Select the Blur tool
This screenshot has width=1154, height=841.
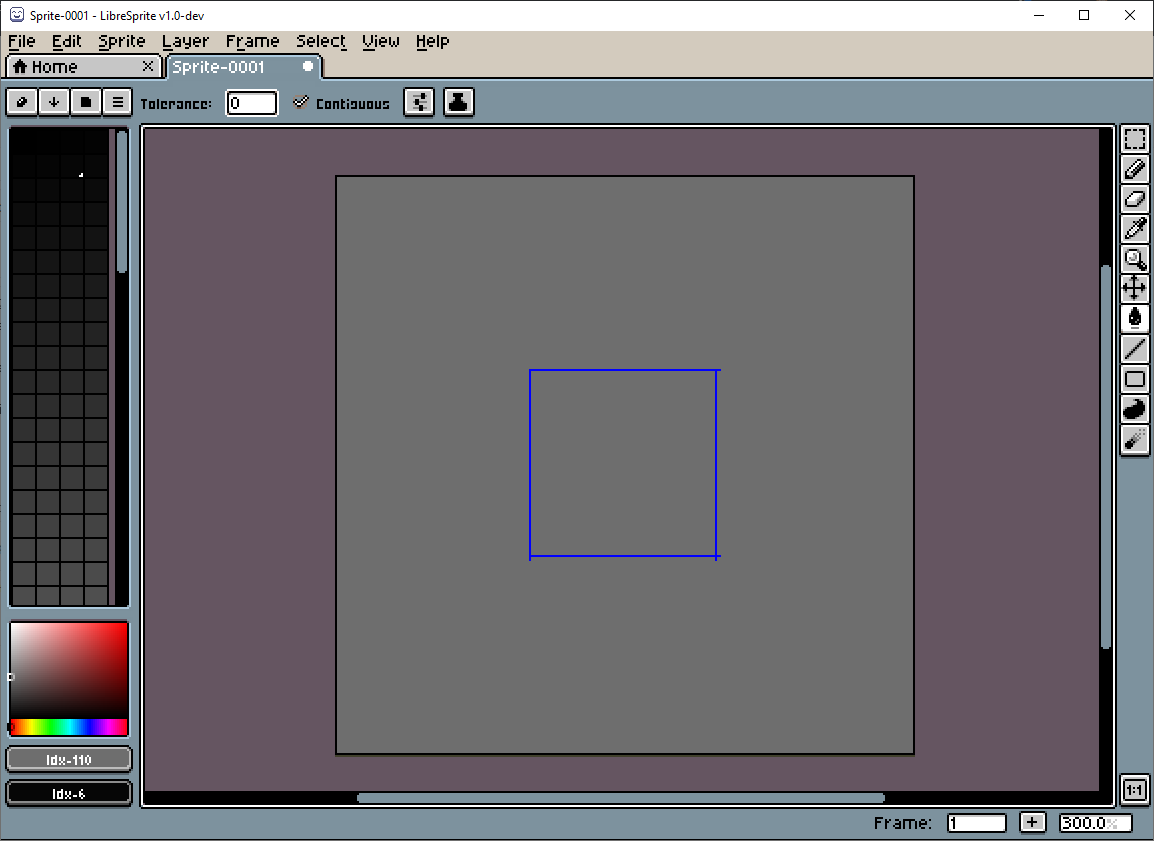click(1134, 439)
